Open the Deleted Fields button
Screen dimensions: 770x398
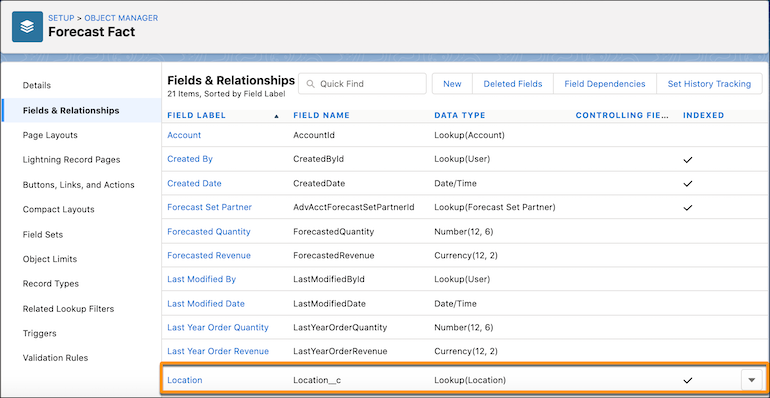point(513,84)
